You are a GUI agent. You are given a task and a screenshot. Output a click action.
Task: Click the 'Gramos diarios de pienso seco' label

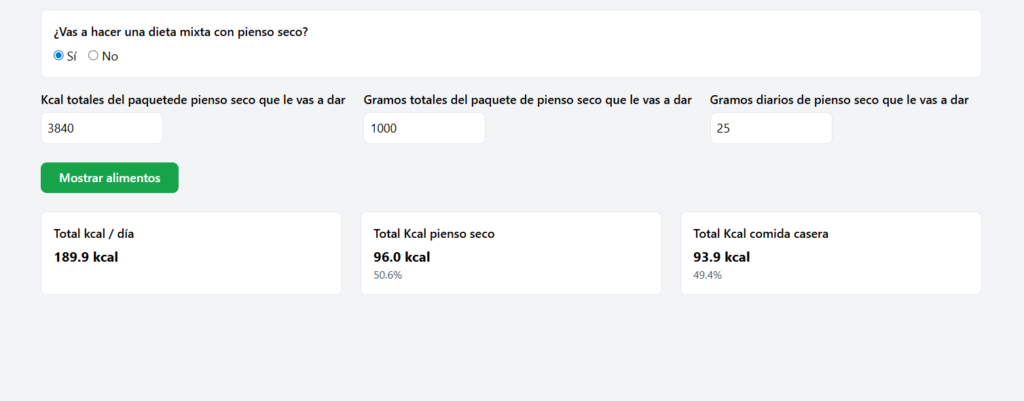pyautogui.click(x=838, y=100)
